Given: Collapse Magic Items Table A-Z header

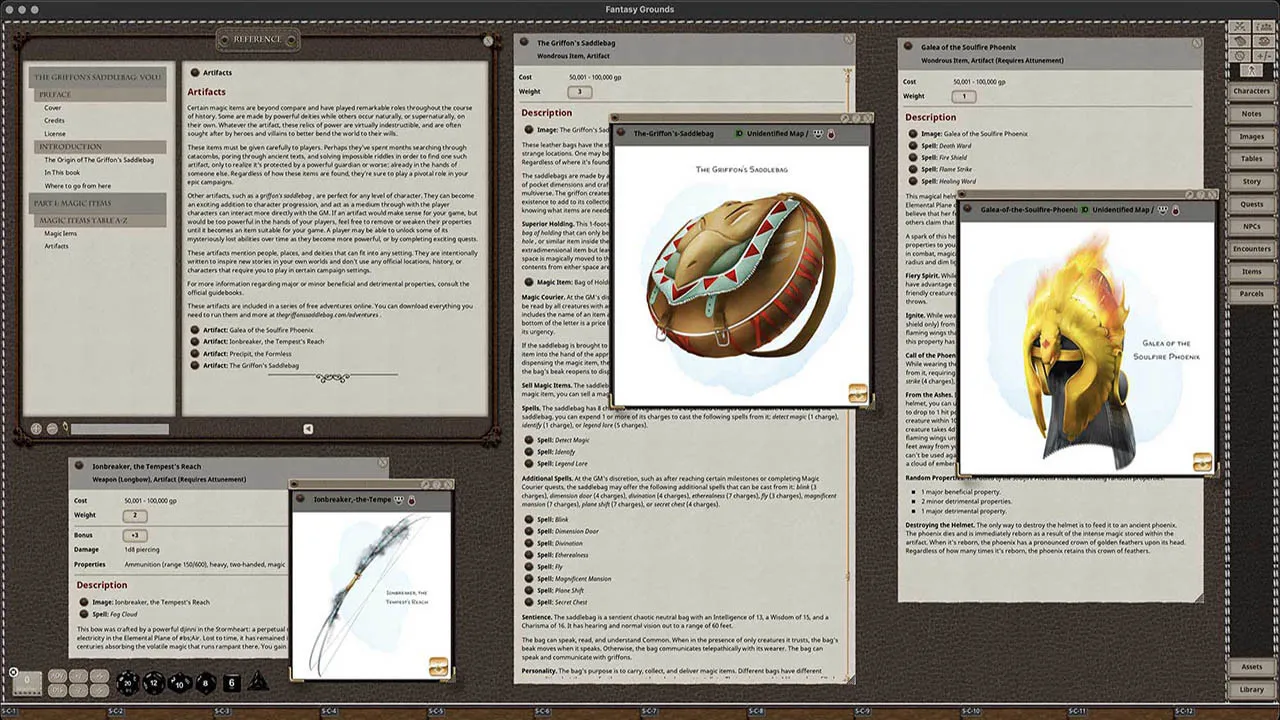Looking at the screenshot, I should [98, 220].
